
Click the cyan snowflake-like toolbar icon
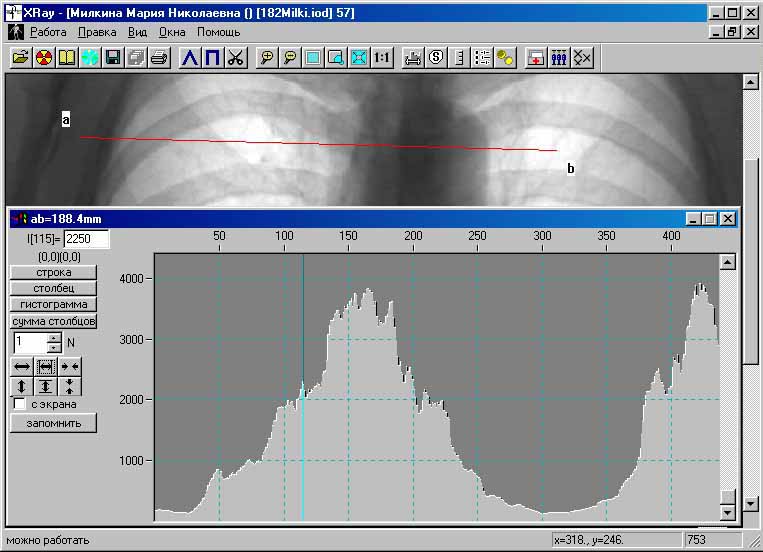tap(90, 58)
